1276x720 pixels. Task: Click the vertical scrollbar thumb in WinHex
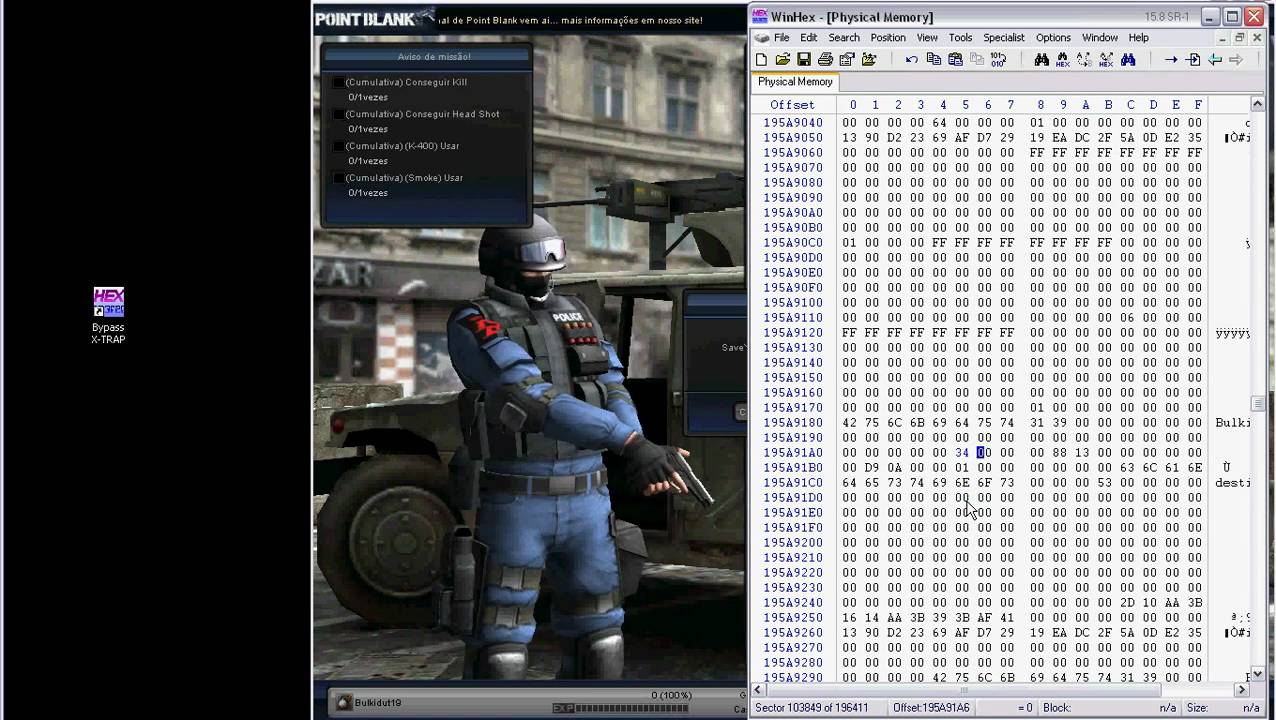pos(1258,404)
